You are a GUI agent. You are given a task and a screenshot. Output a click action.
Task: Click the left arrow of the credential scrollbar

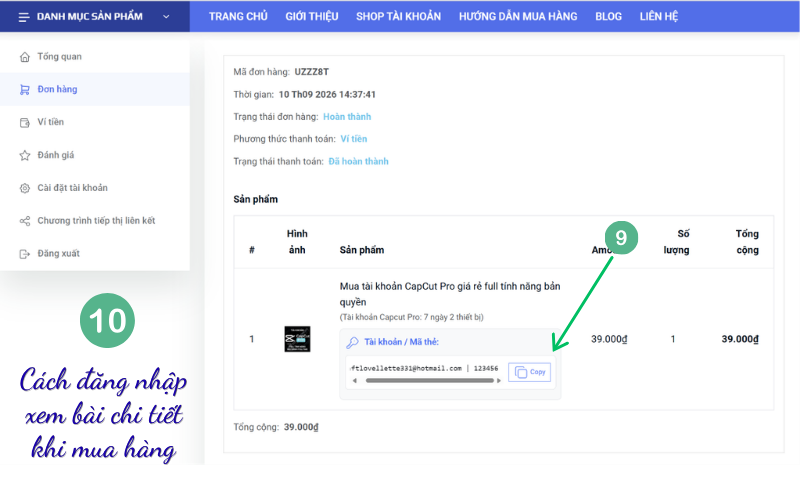point(355,381)
